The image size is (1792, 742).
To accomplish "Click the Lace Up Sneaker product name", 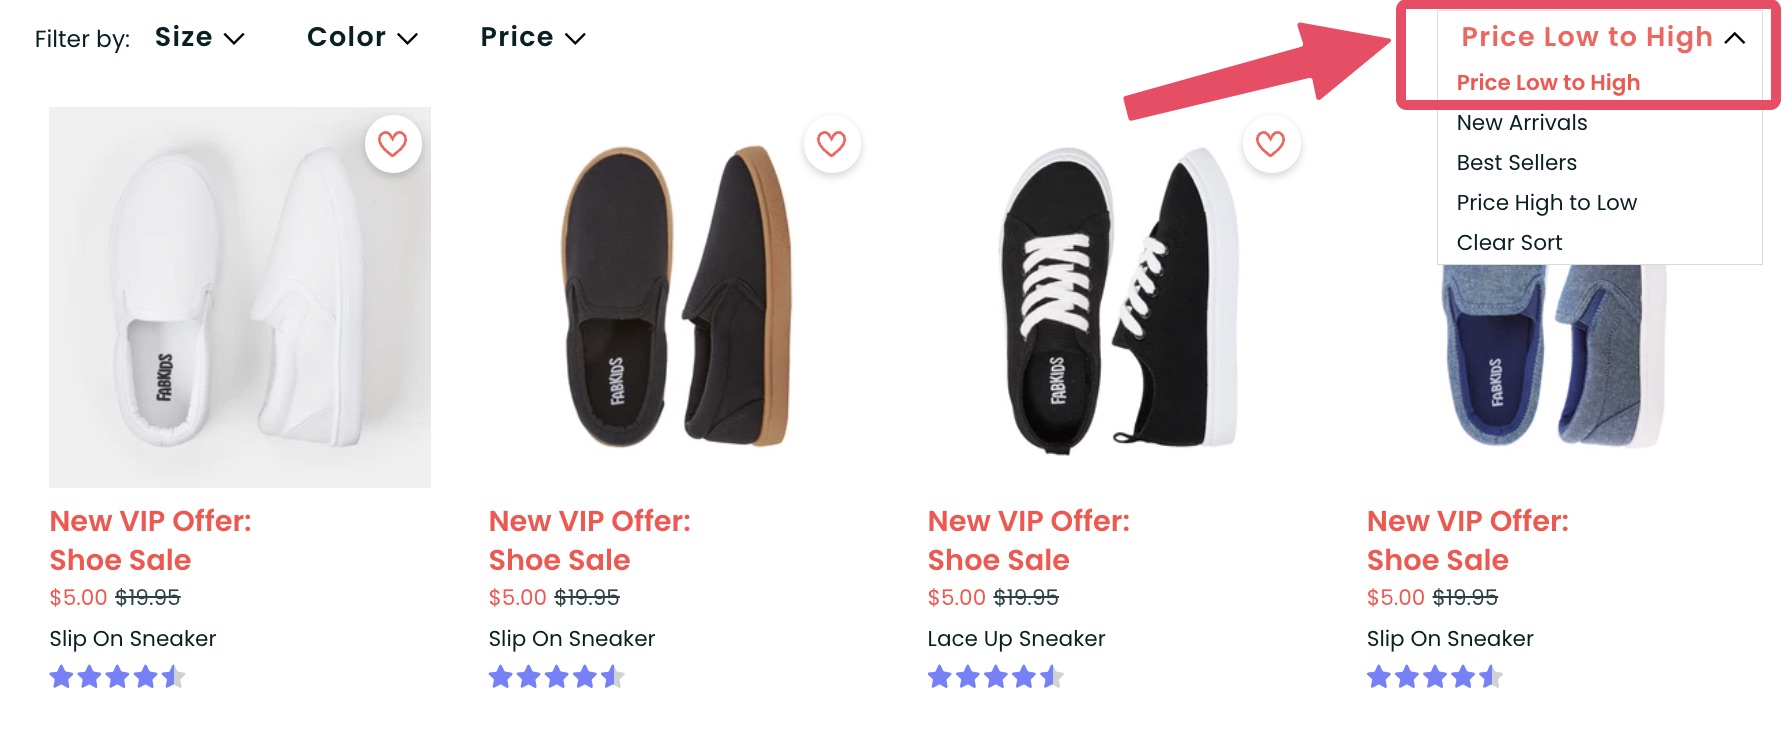I will pos(1016,639).
